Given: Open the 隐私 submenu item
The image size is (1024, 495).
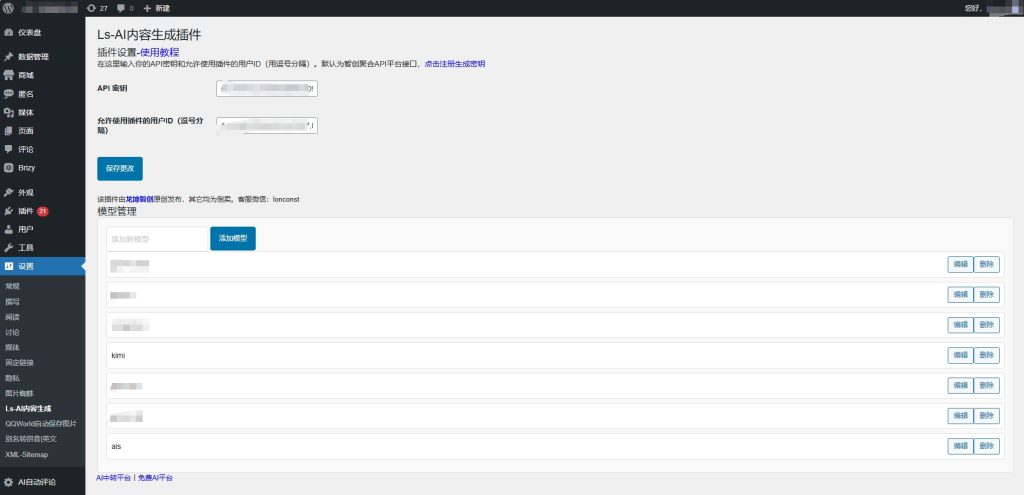Looking at the screenshot, I should click(x=12, y=378).
